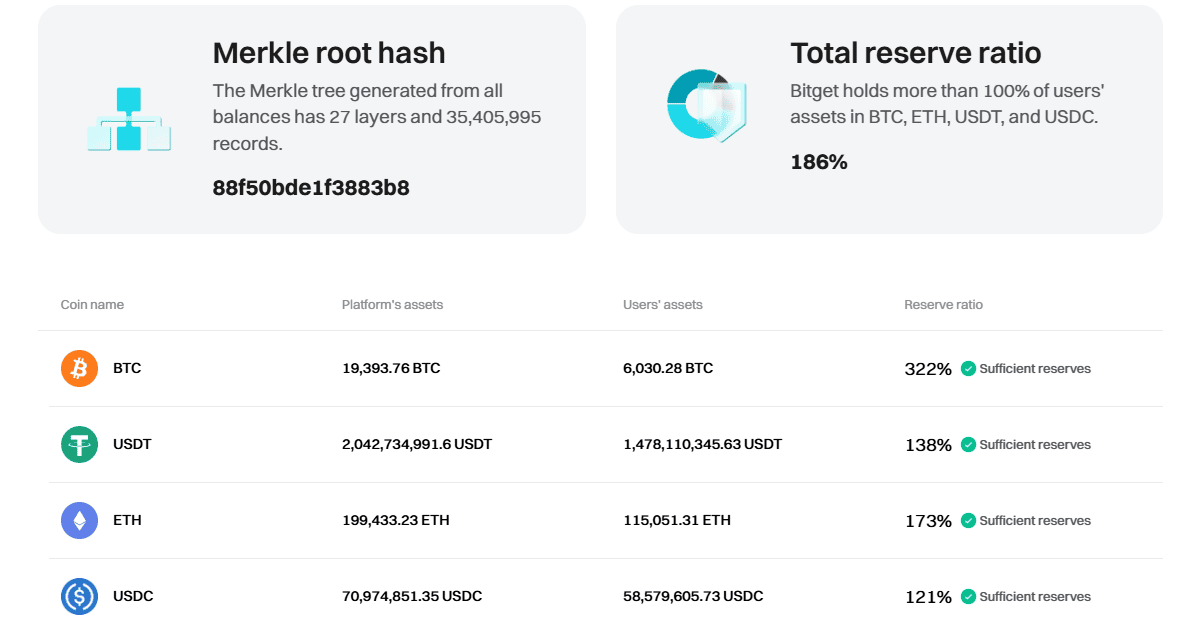The height and width of the screenshot is (624, 1189).
Task: Click green checkmark beside USDT sufficient reserves
Action: [968, 445]
